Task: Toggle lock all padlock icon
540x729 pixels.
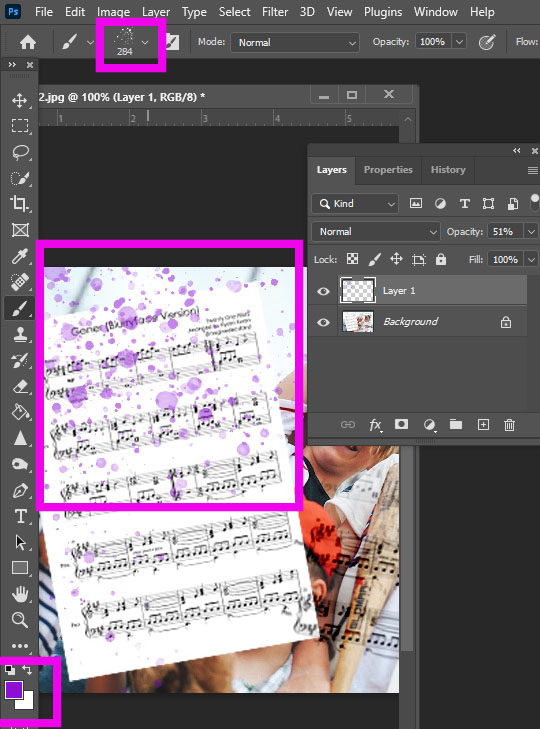Action: 441,259
